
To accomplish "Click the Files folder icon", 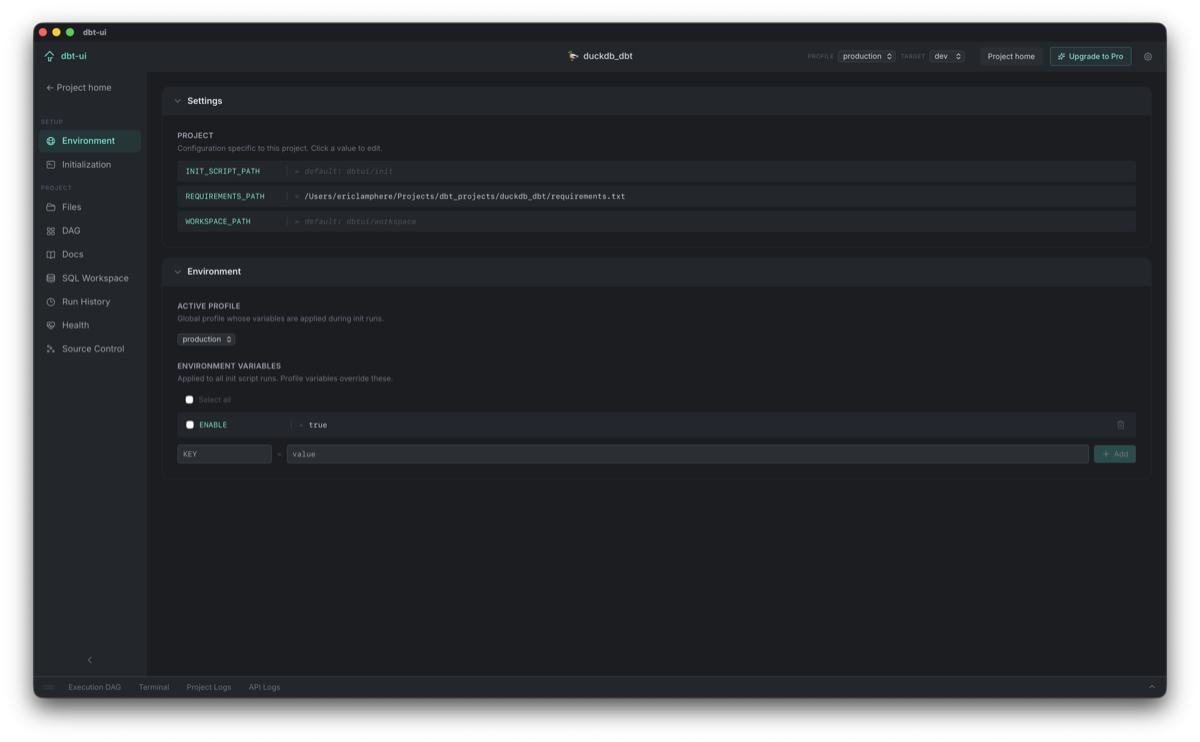I will [51, 207].
